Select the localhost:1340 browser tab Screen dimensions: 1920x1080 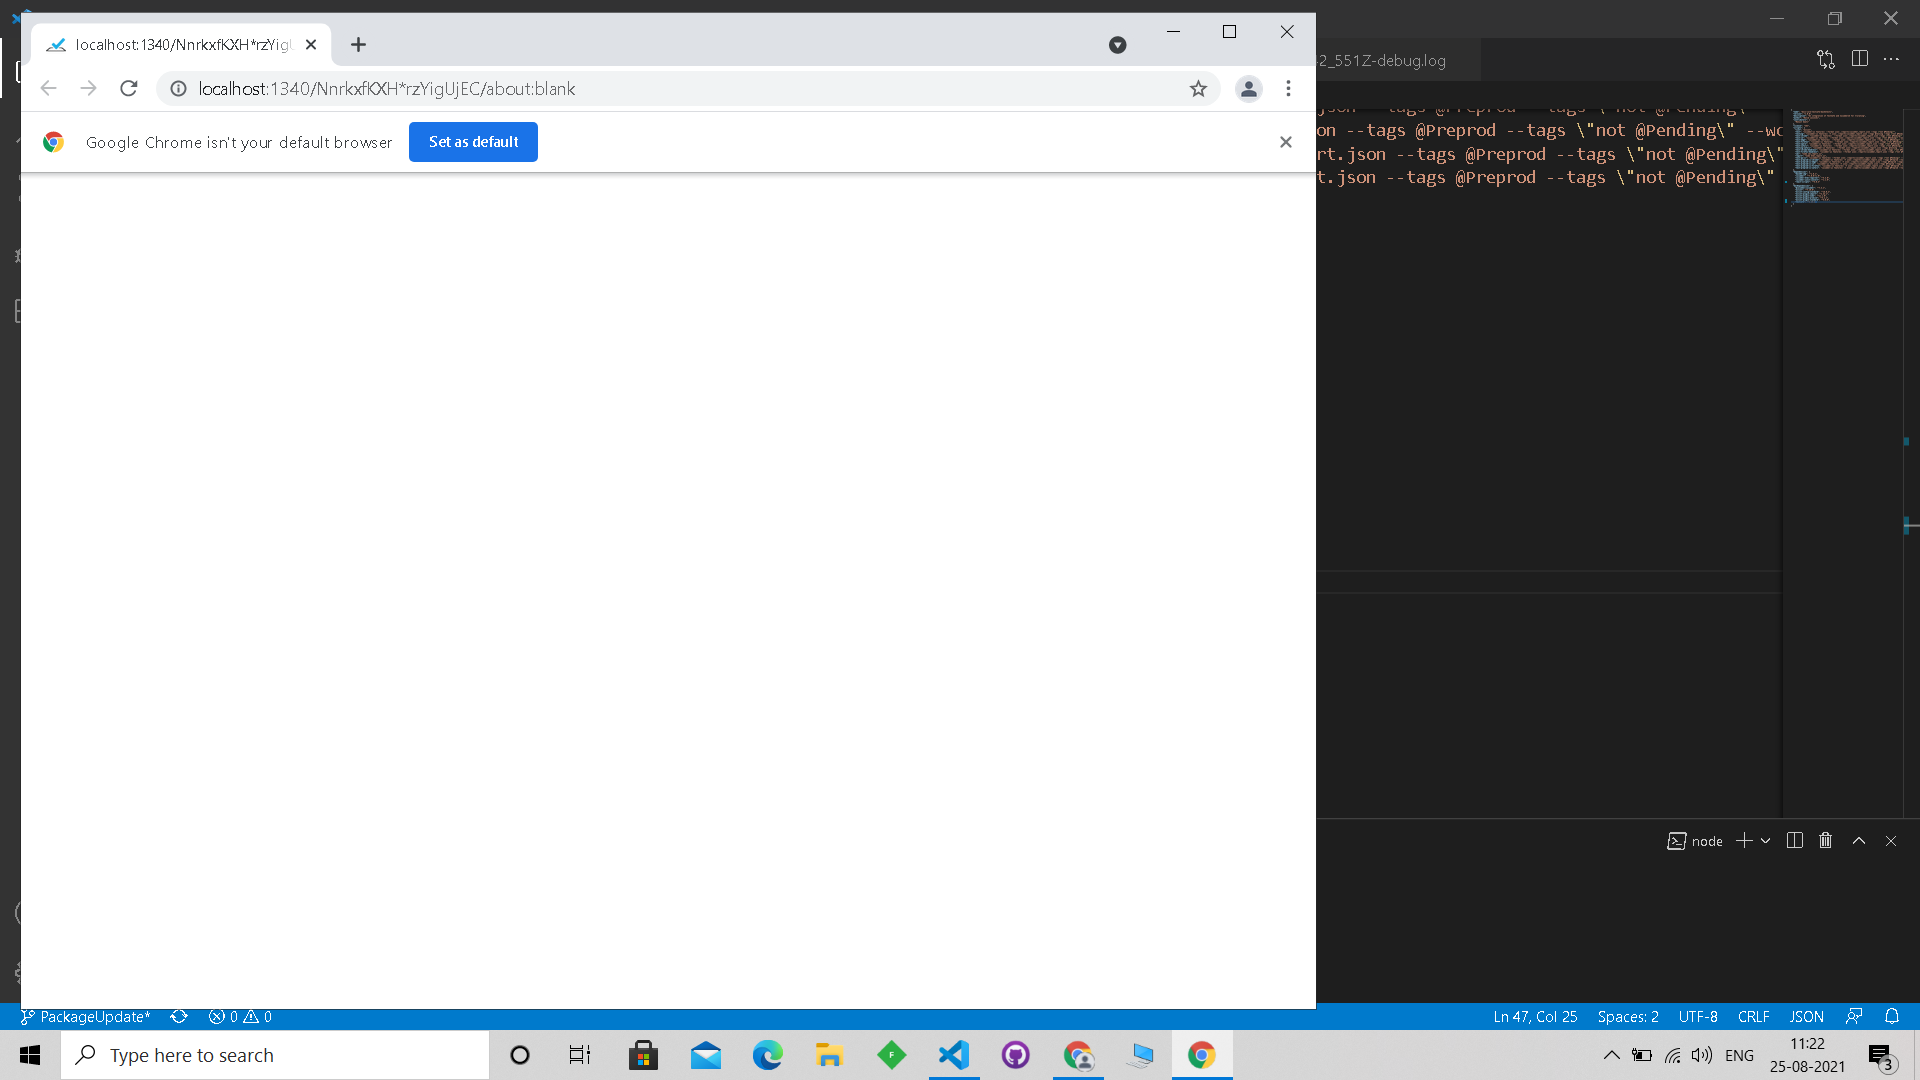[x=180, y=45]
